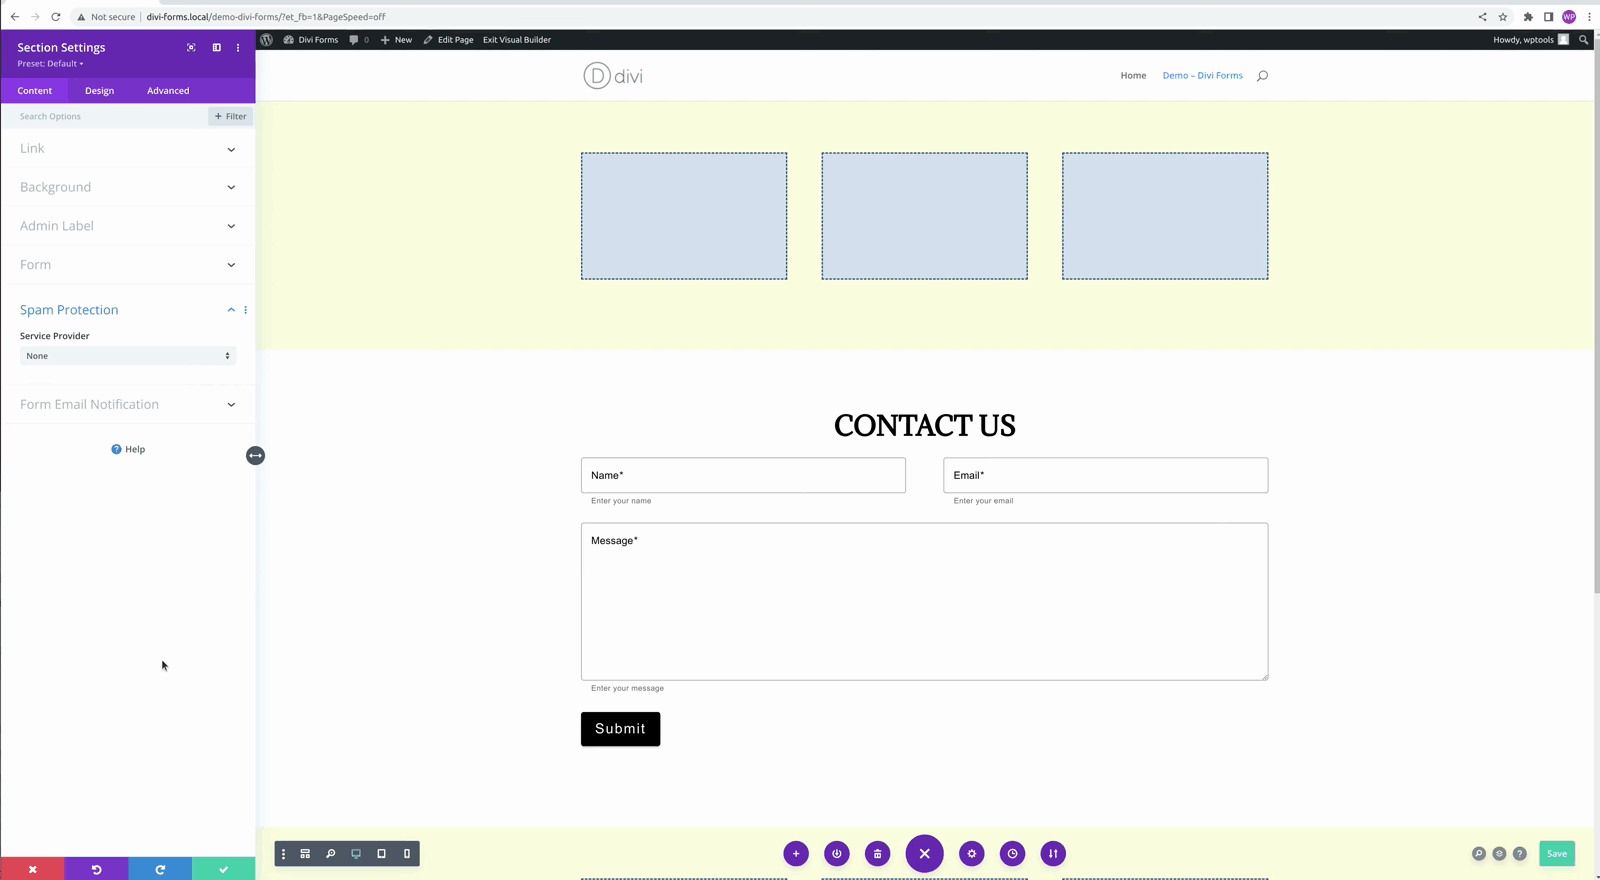Click the admin bar search icon
Screen dimensions: 1600x880
1583,40
